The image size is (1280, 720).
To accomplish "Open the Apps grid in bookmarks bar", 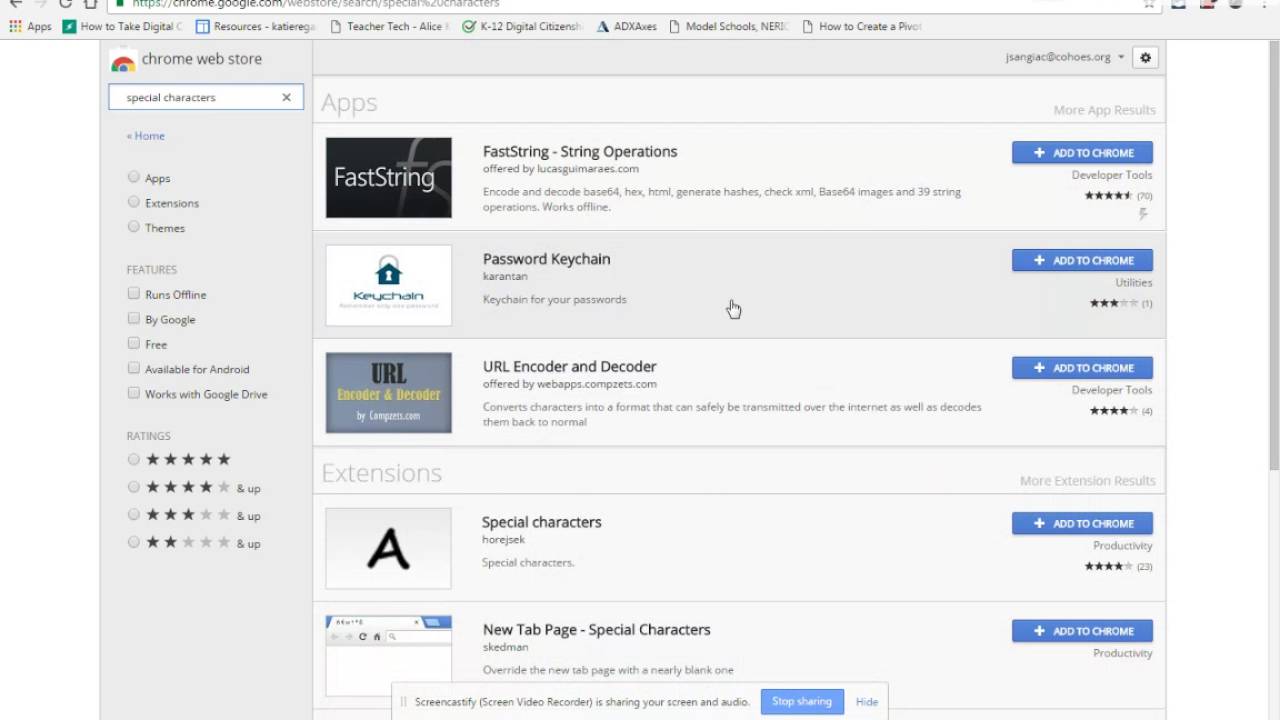I will point(30,26).
